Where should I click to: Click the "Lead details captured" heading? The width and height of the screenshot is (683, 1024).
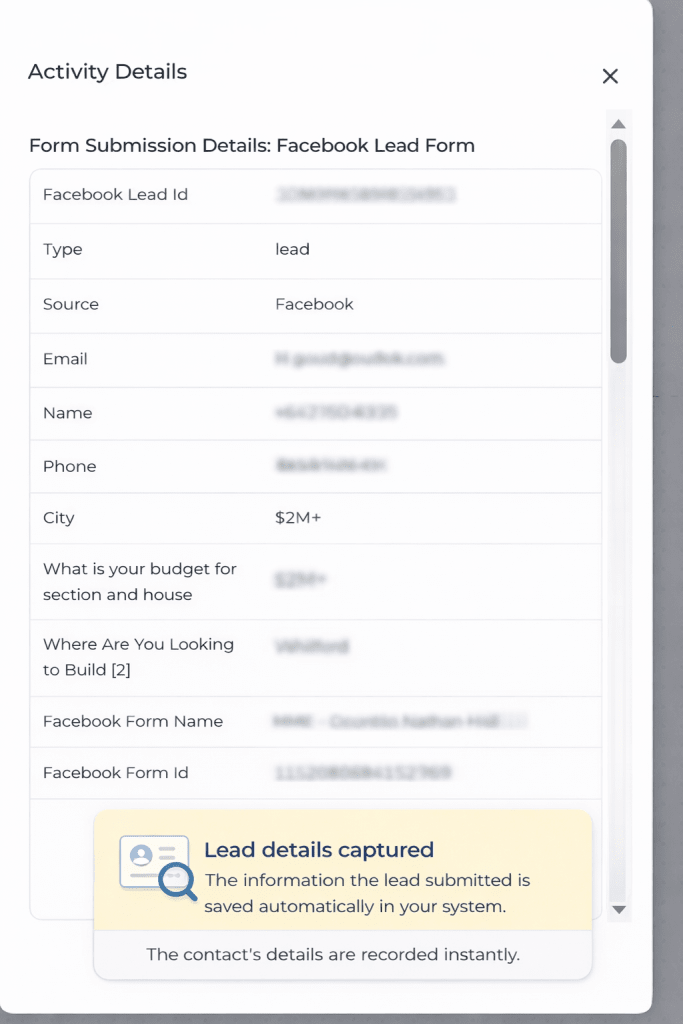tap(318, 850)
